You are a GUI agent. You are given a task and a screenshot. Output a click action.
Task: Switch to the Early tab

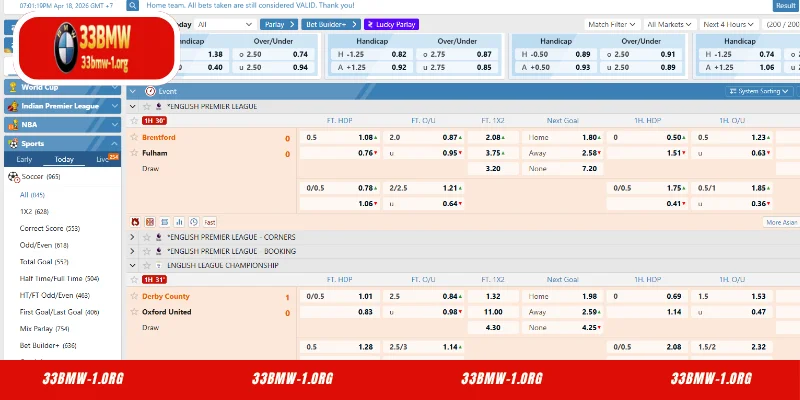click(24, 159)
